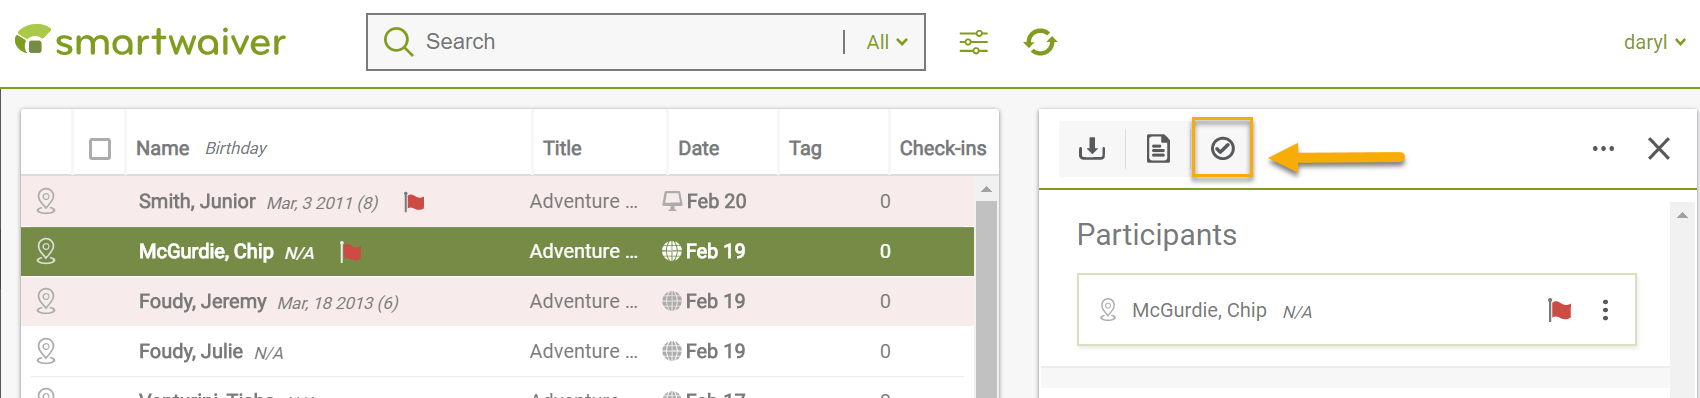Click globe icon on Foudy, Julie row

672,351
